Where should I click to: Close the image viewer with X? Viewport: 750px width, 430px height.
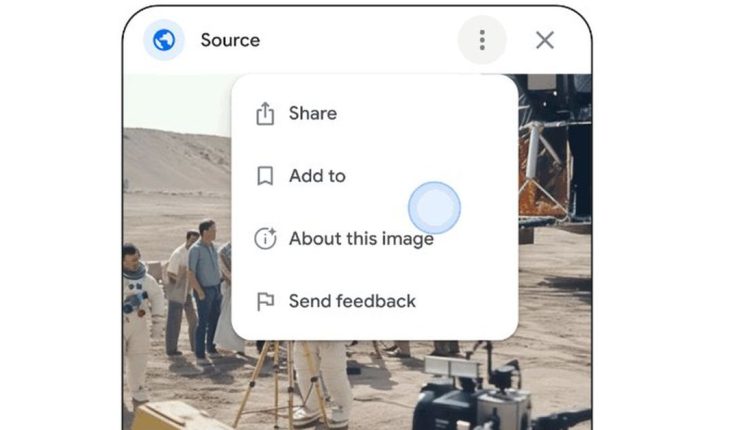click(x=545, y=40)
